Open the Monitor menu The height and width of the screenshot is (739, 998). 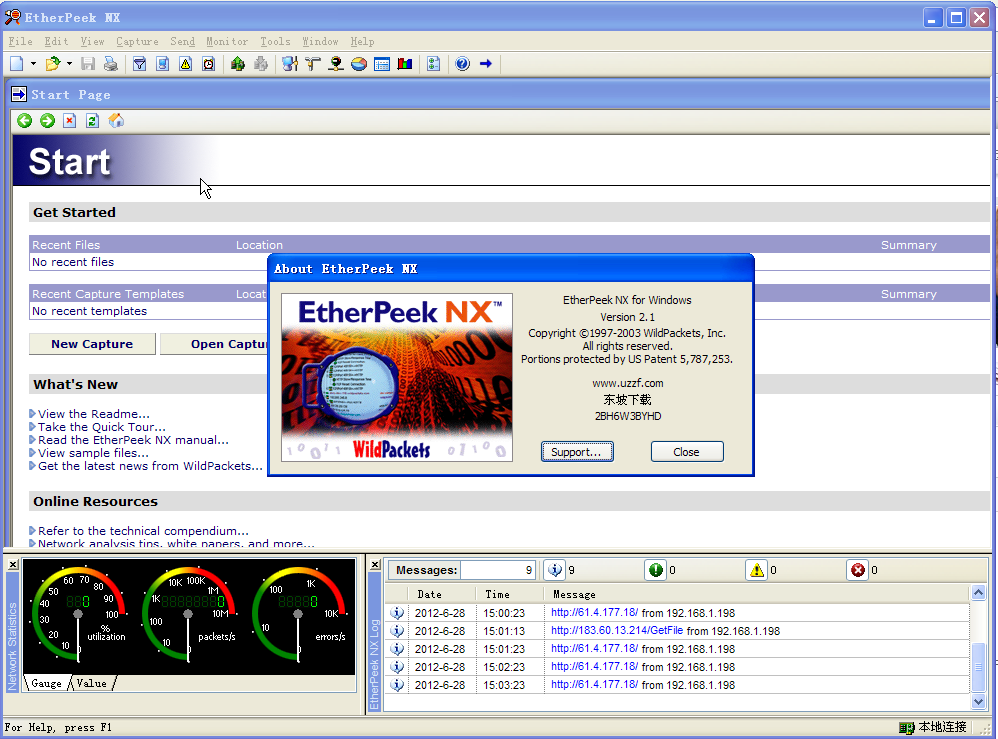(227, 41)
